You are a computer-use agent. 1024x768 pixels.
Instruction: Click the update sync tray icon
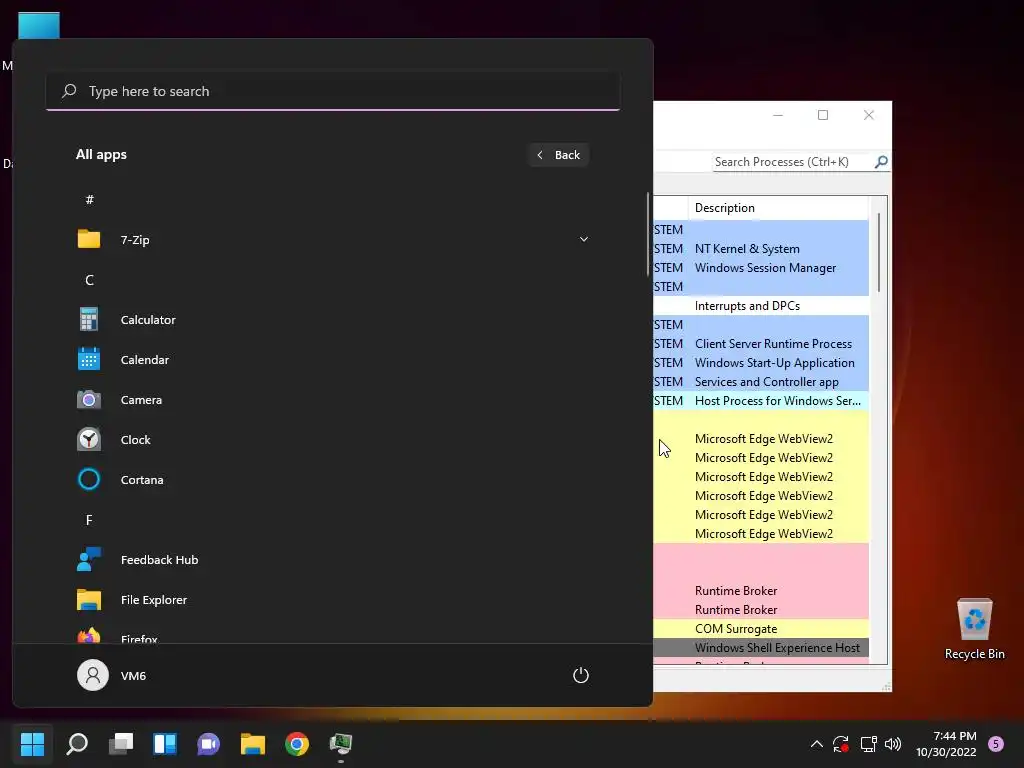pos(840,744)
